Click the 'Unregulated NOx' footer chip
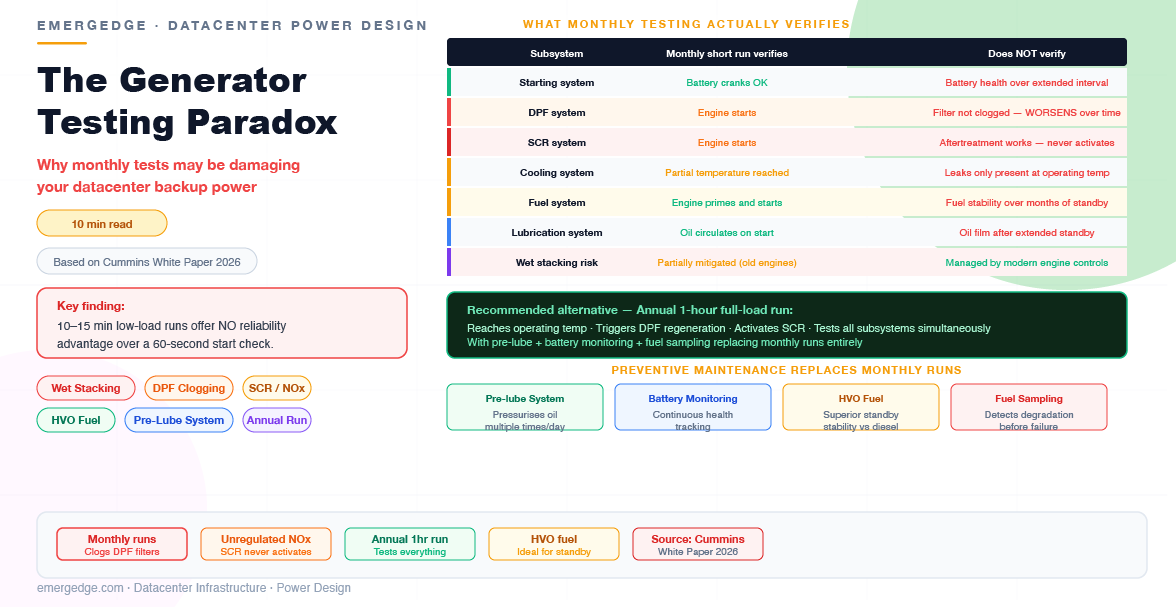 click(266, 544)
